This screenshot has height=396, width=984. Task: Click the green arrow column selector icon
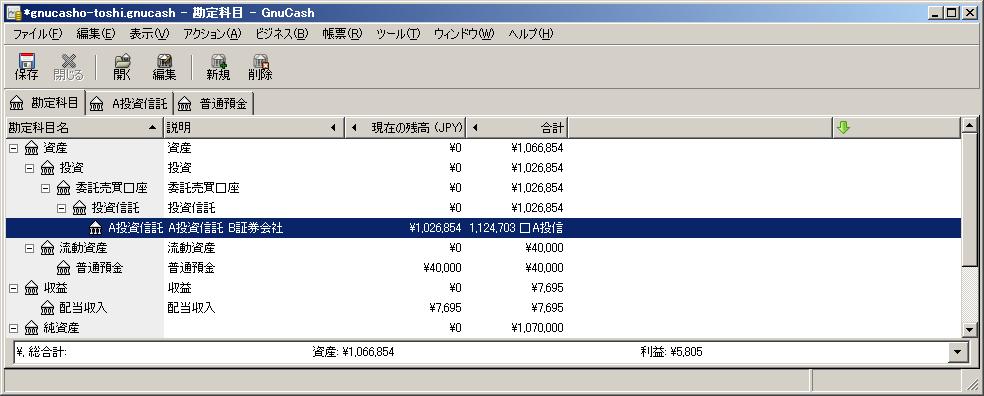point(843,128)
